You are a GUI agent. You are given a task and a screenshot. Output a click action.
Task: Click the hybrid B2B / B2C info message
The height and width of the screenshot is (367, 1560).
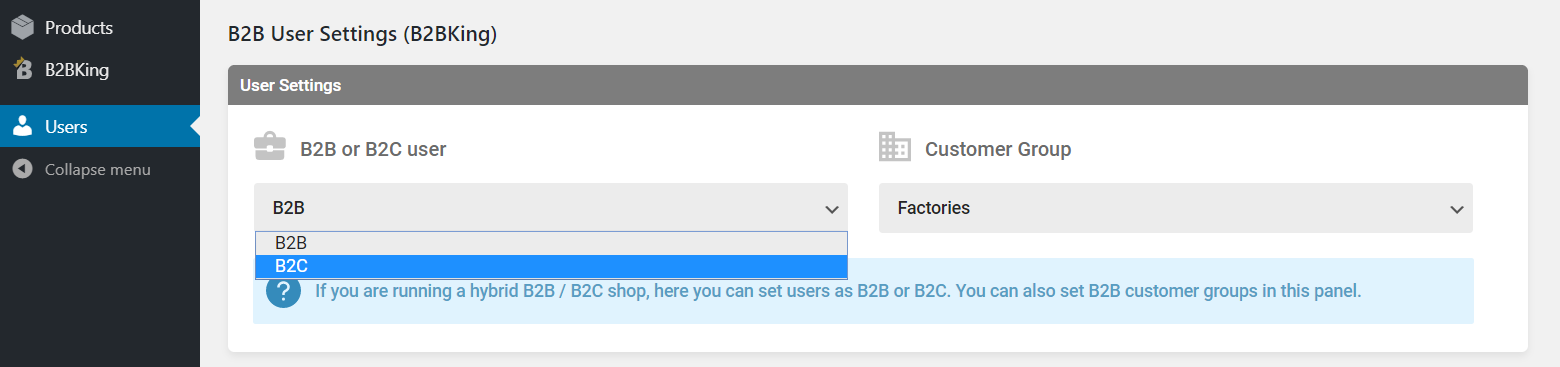pos(838,291)
